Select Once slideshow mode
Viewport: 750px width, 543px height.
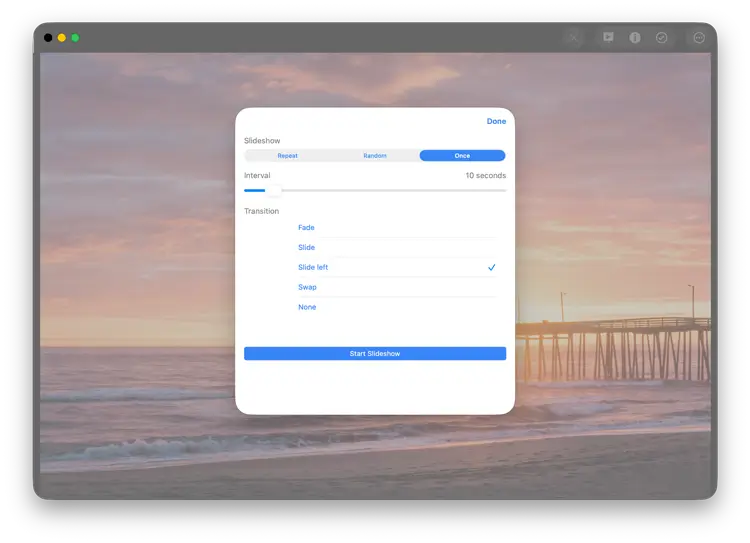pyautogui.click(x=462, y=156)
